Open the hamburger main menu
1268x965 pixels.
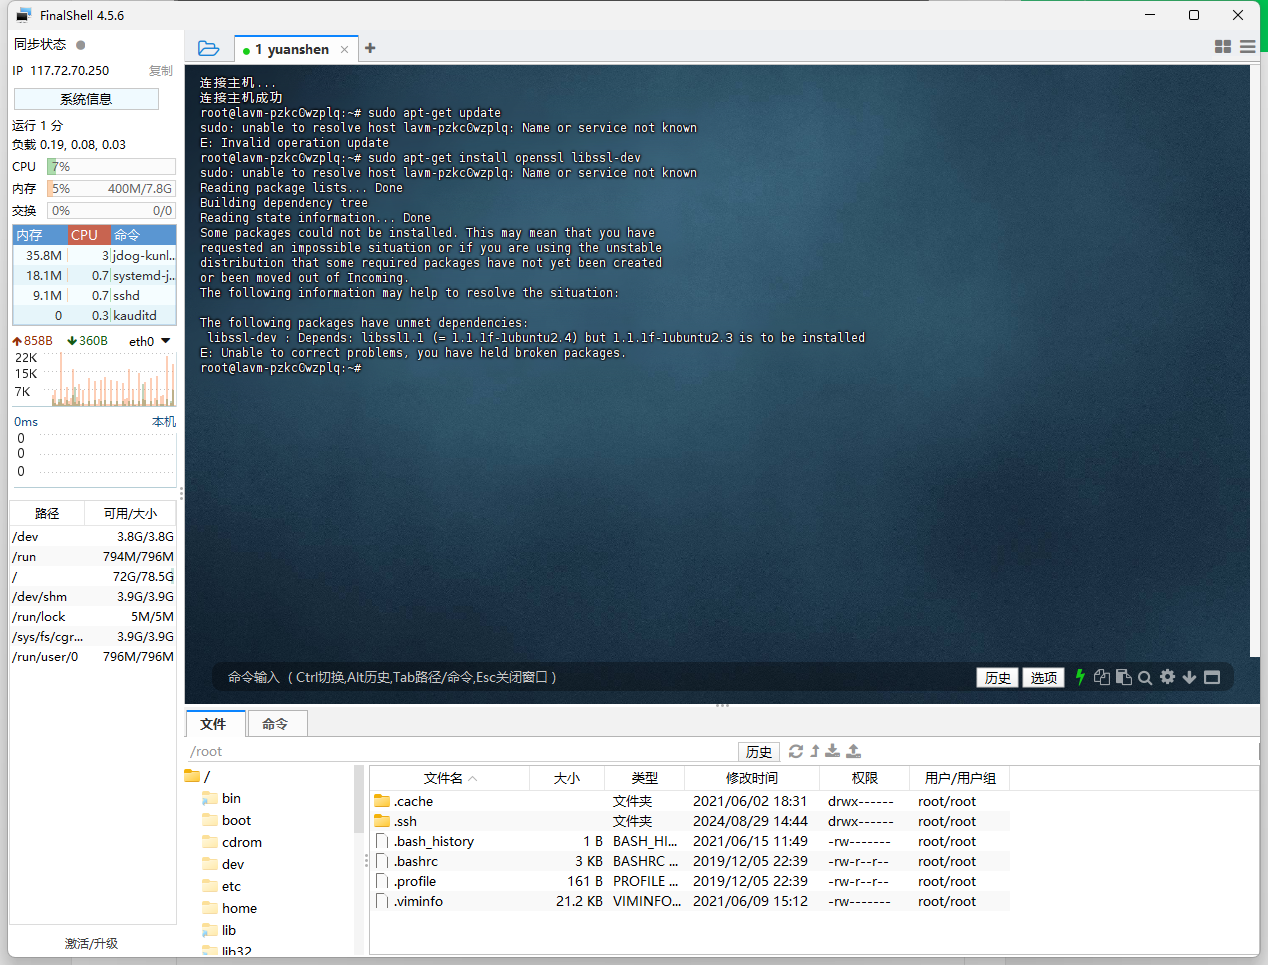(1247, 47)
